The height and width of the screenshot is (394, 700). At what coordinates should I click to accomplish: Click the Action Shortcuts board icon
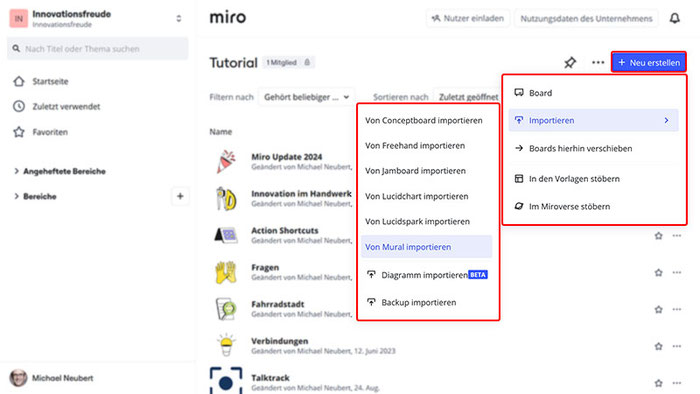(226, 235)
